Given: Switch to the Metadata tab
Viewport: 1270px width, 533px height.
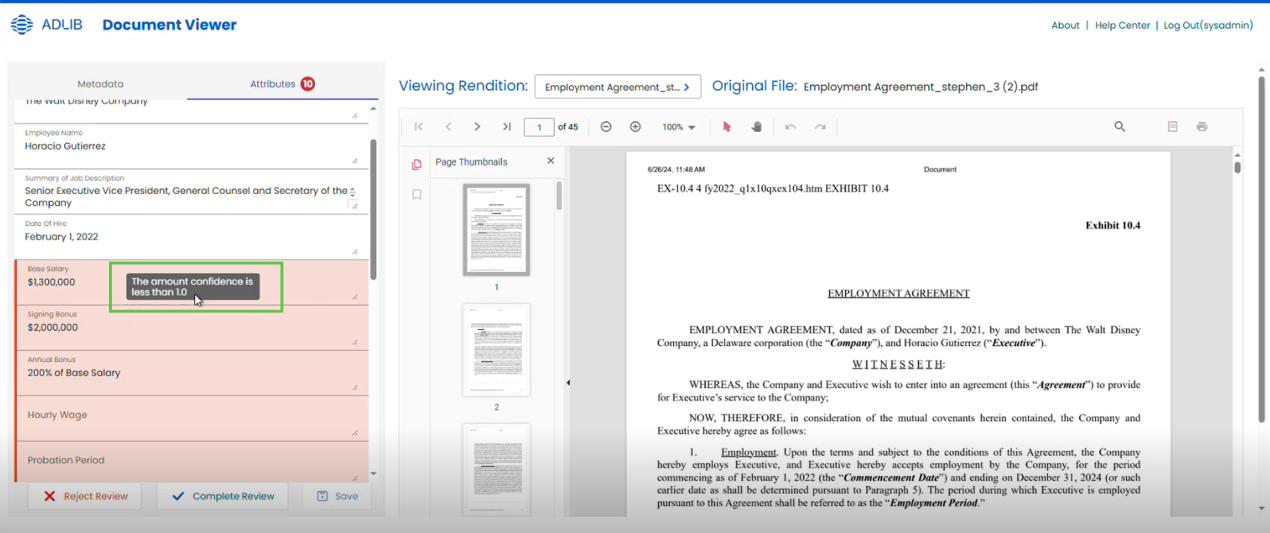Looking at the screenshot, I should (x=100, y=84).
